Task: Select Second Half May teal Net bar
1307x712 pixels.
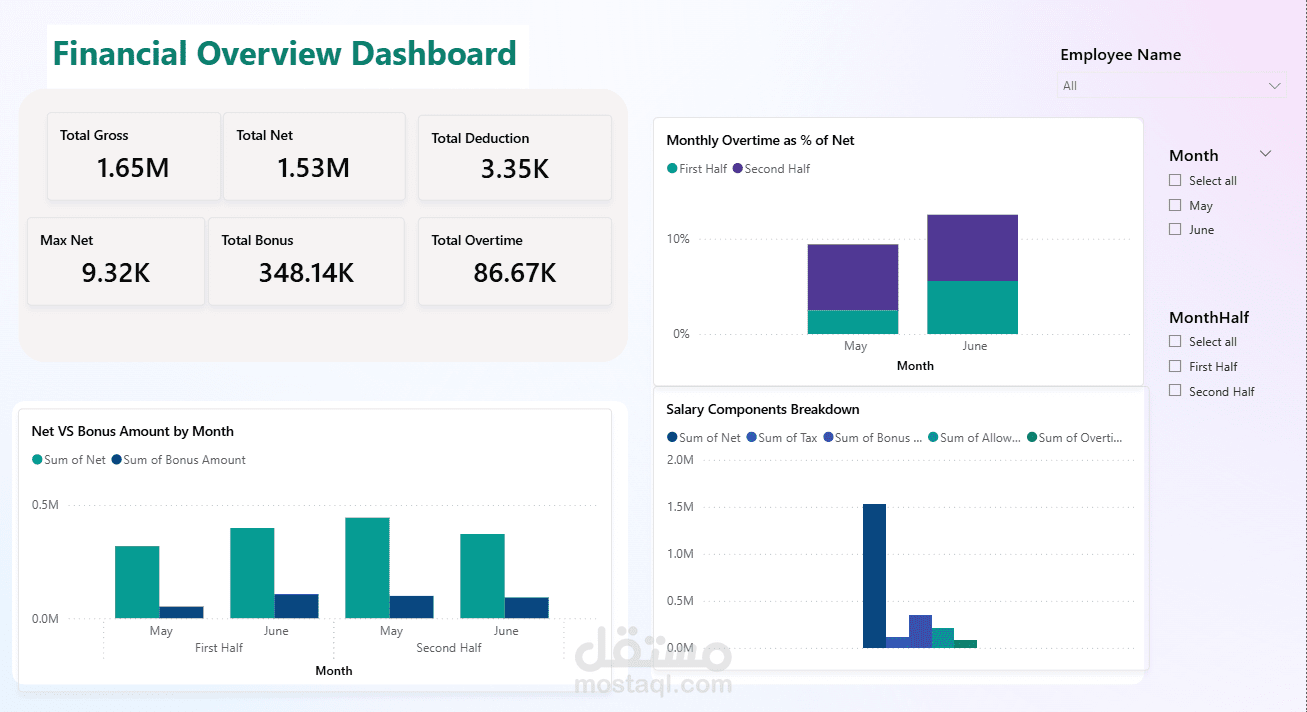Action: (367, 568)
